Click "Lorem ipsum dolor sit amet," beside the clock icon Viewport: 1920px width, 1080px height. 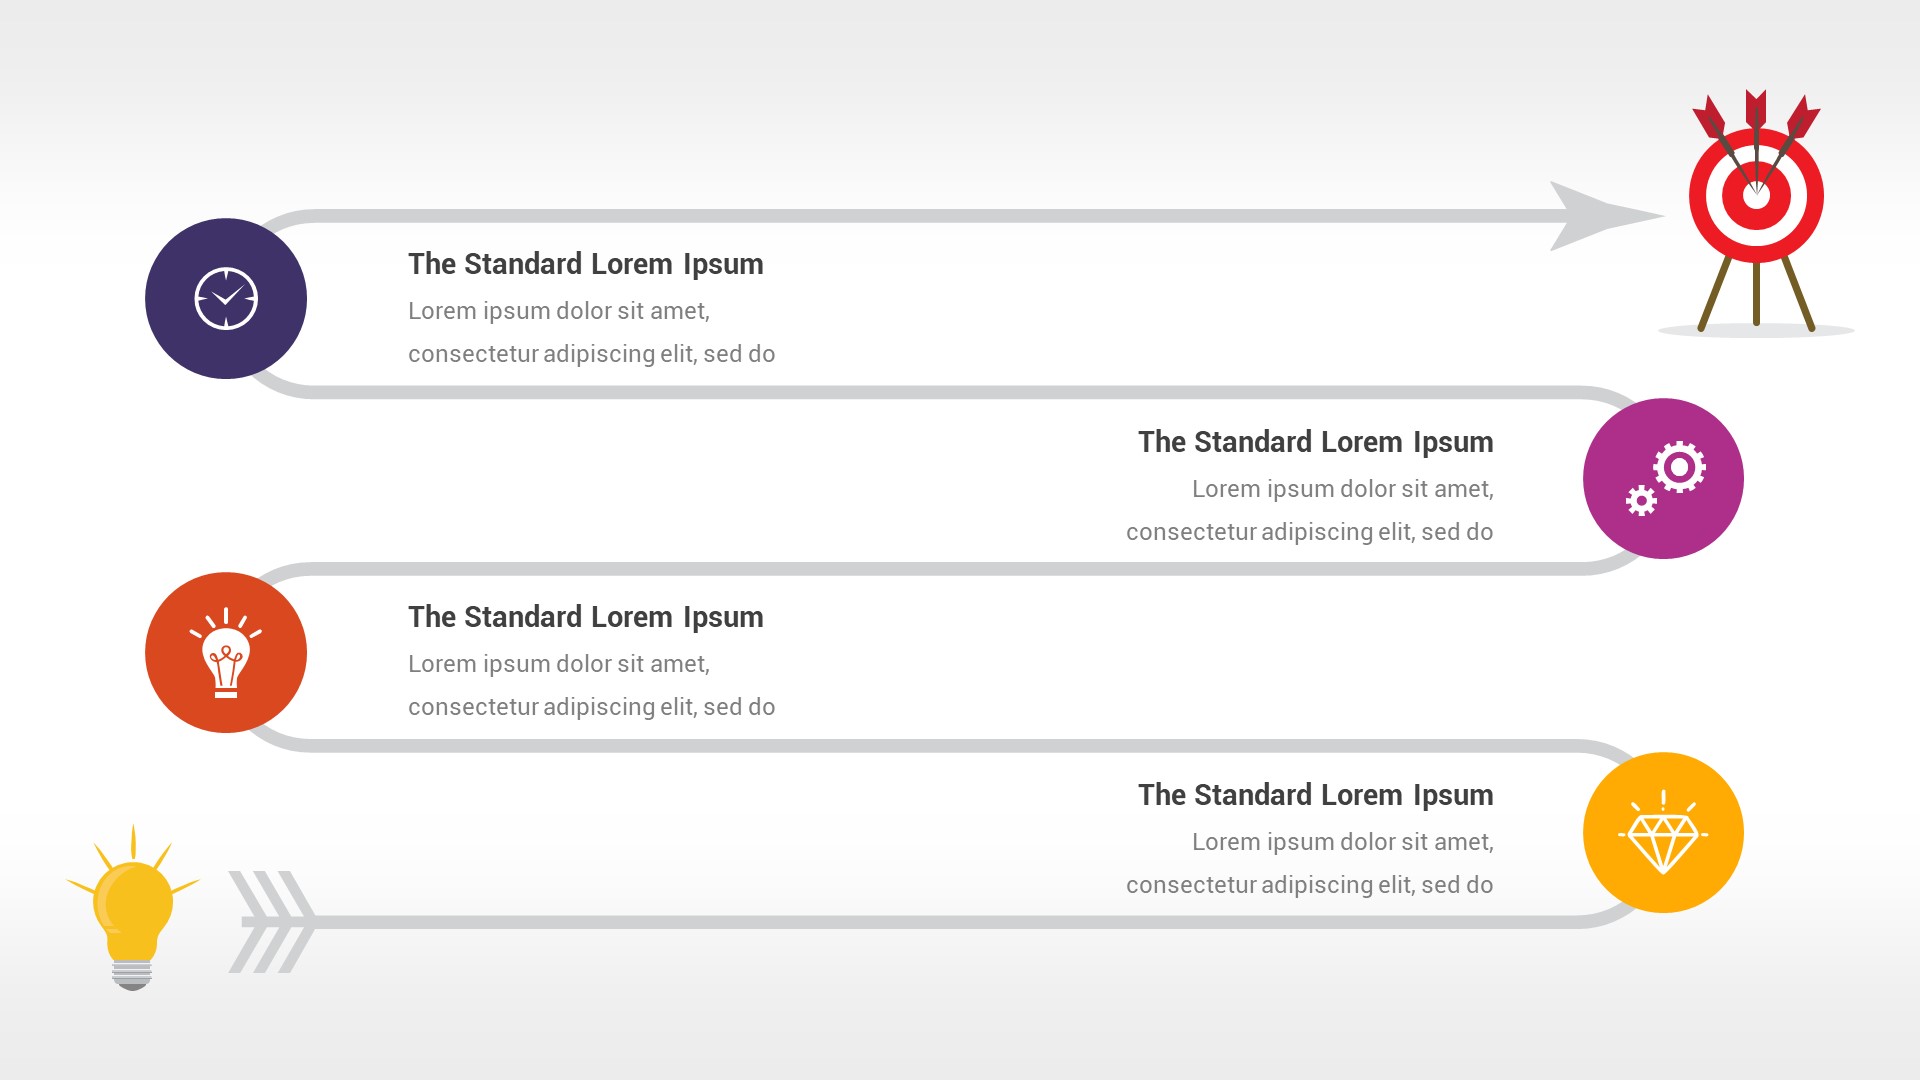(558, 311)
